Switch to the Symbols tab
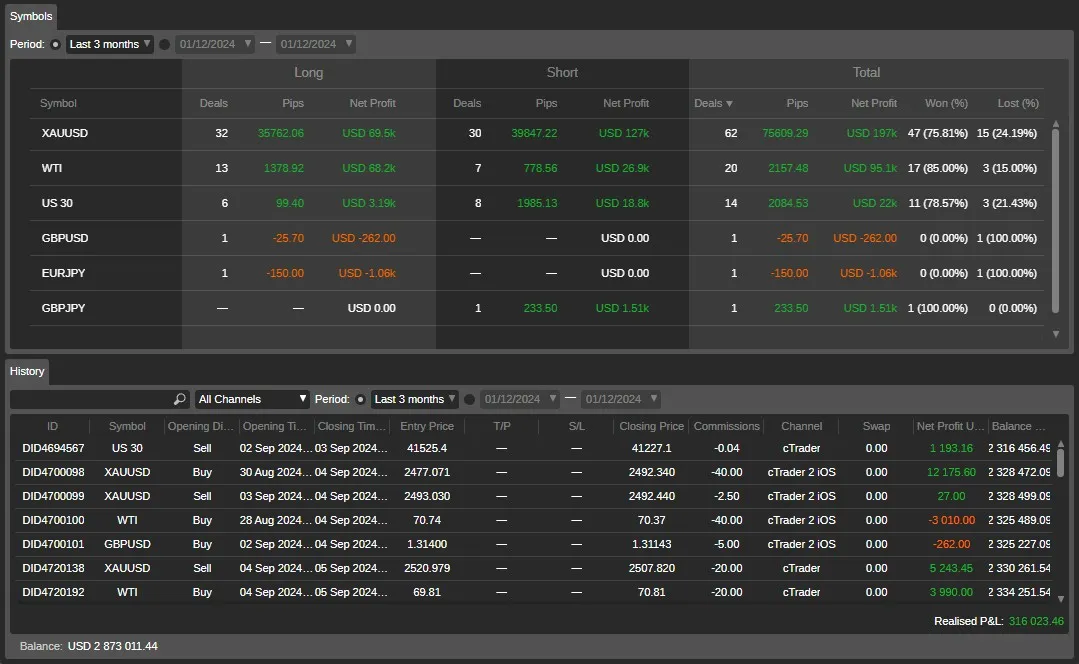Image resolution: width=1079 pixels, height=664 pixels. click(30, 16)
